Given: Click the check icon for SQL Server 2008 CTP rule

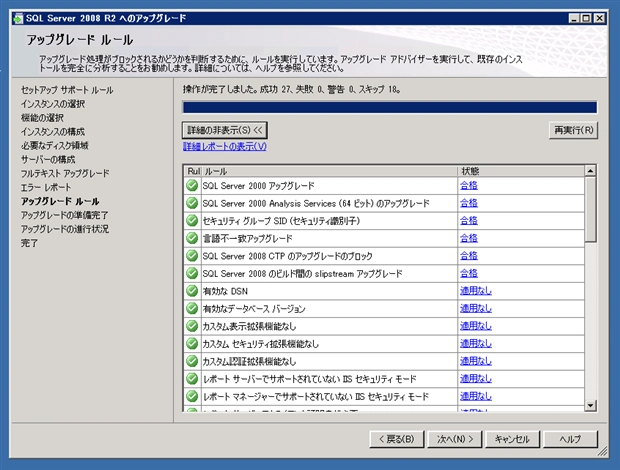Looking at the screenshot, I should pyautogui.click(x=192, y=256).
